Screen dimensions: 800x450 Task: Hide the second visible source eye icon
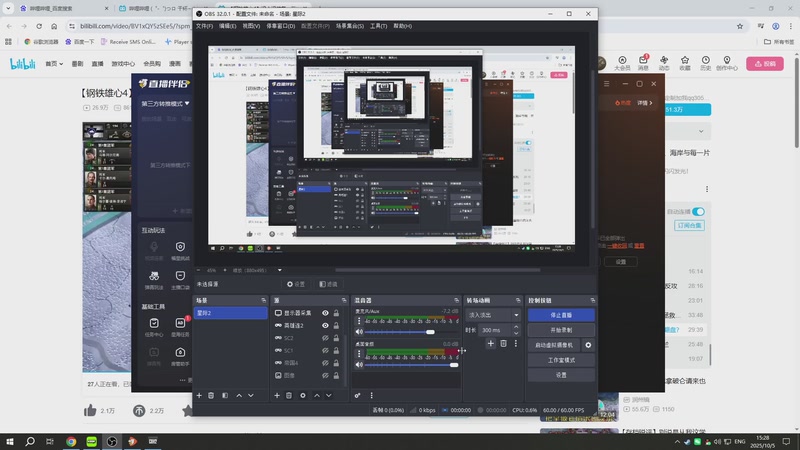click(325, 326)
